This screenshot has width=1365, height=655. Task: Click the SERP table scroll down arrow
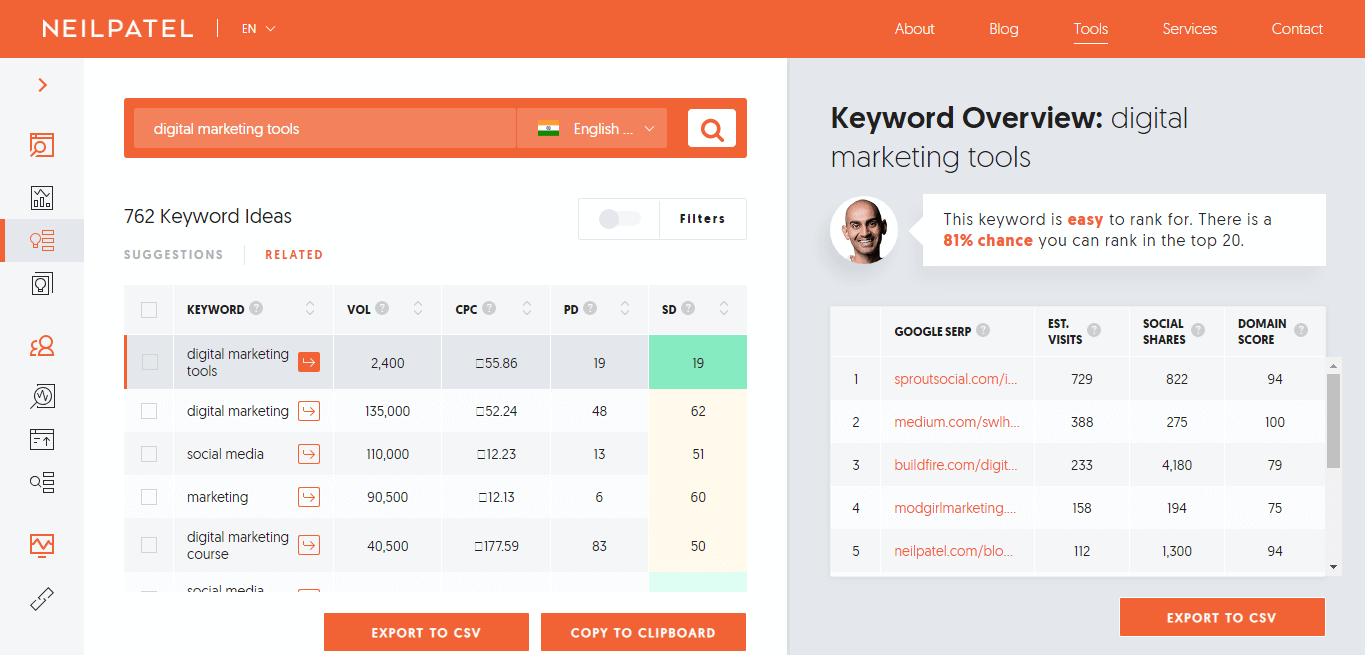coord(1333,567)
